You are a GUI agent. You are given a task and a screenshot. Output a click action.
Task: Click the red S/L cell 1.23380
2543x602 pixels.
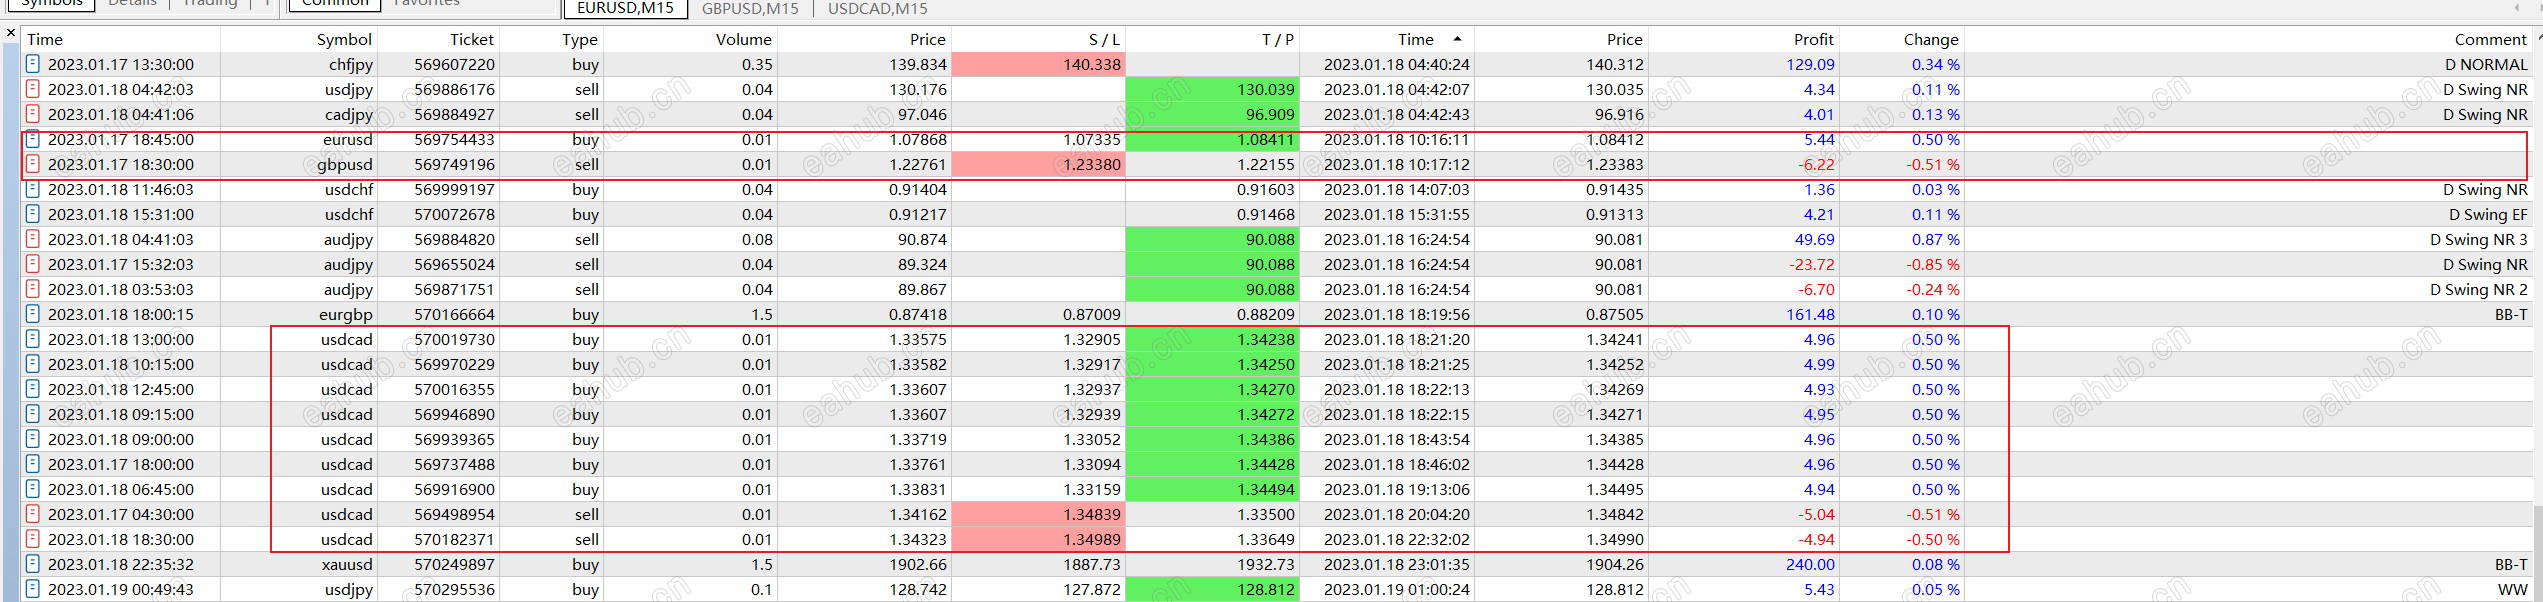[1038, 164]
